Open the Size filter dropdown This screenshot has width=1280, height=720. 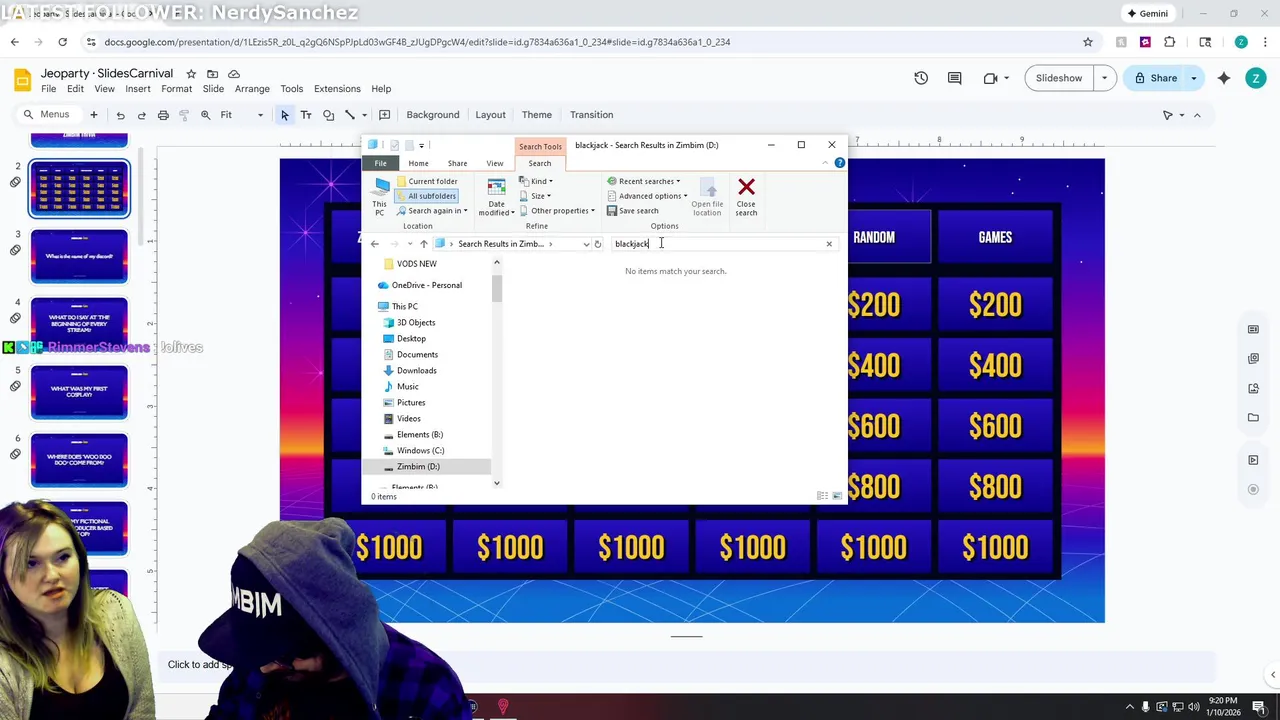point(535,196)
